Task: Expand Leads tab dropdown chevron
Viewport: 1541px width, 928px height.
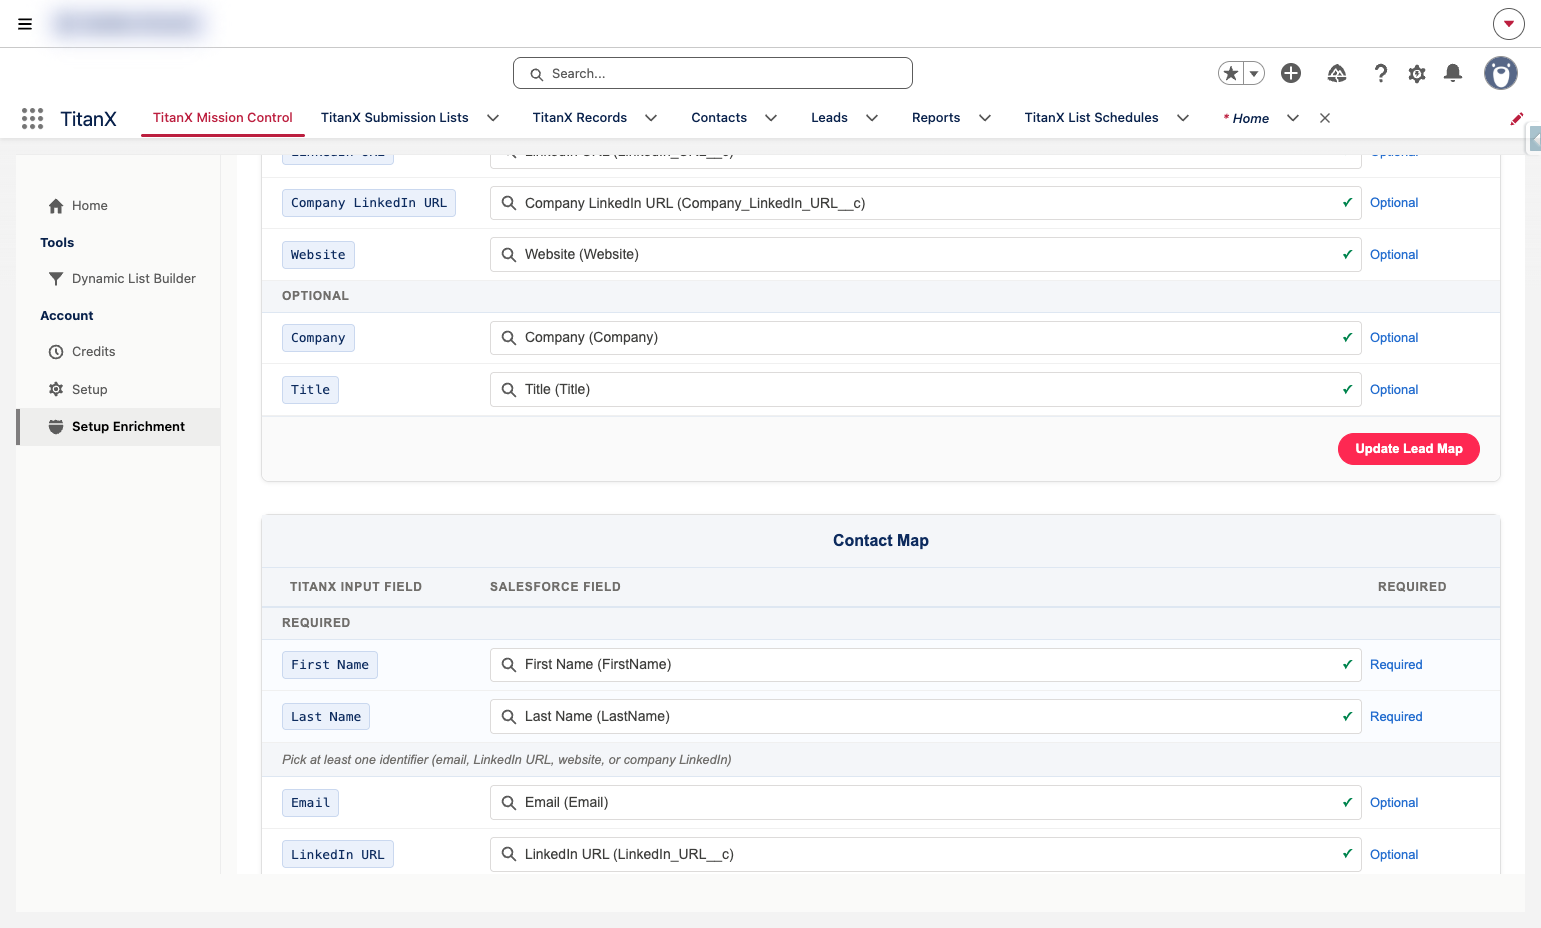Action: click(872, 118)
